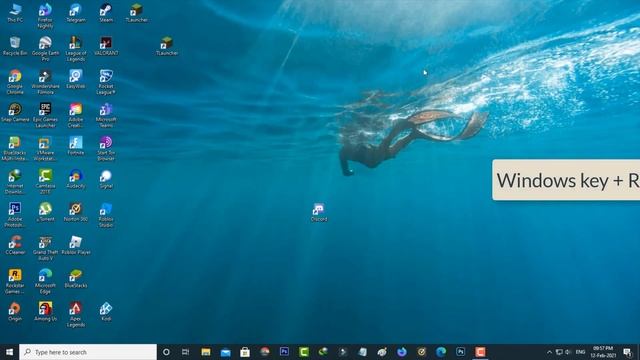Click the uTorrent desktop shortcut
This screenshot has height=360, width=640.
click(x=45, y=212)
